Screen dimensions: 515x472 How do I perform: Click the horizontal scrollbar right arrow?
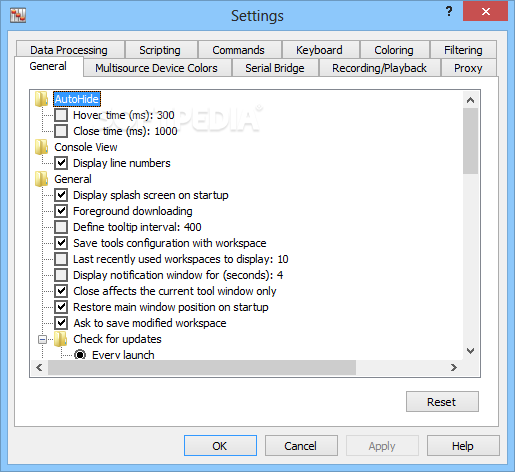(454, 368)
